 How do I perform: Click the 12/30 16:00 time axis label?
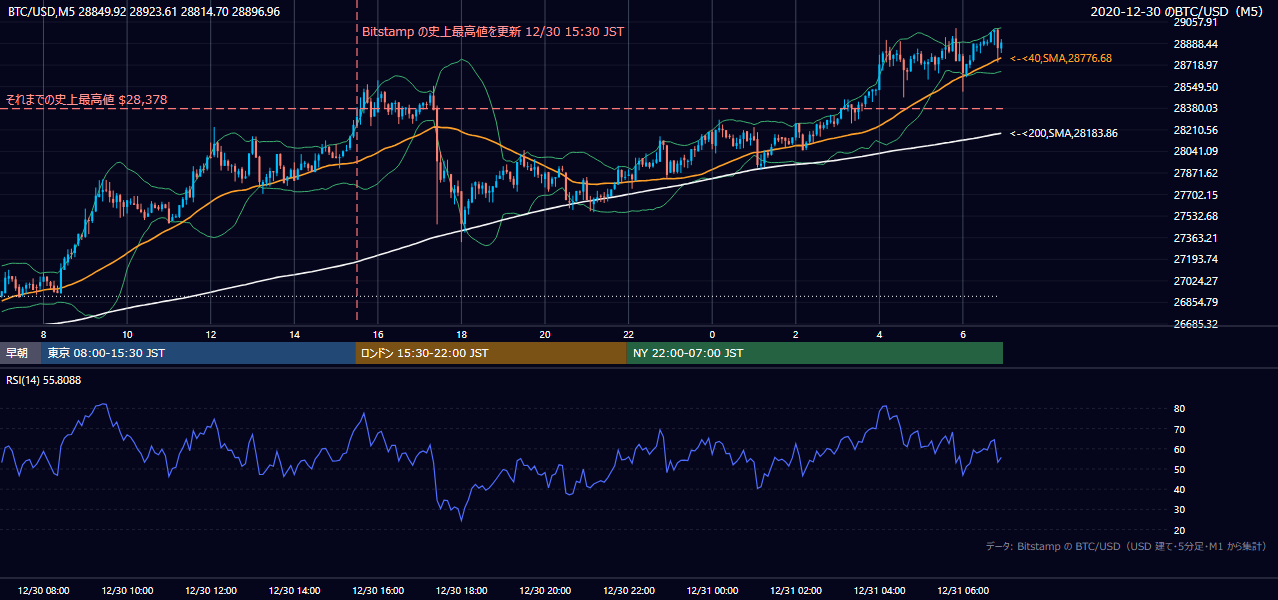[378, 591]
